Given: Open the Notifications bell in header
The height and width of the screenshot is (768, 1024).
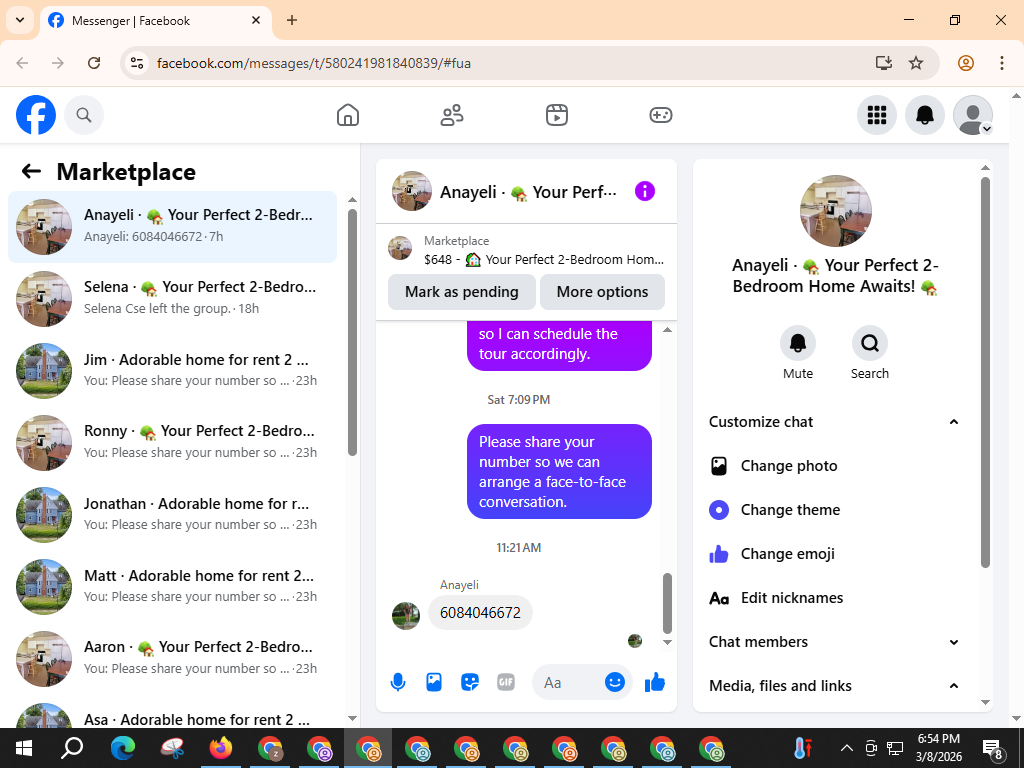Looking at the screenshot, I should (925, 115).
